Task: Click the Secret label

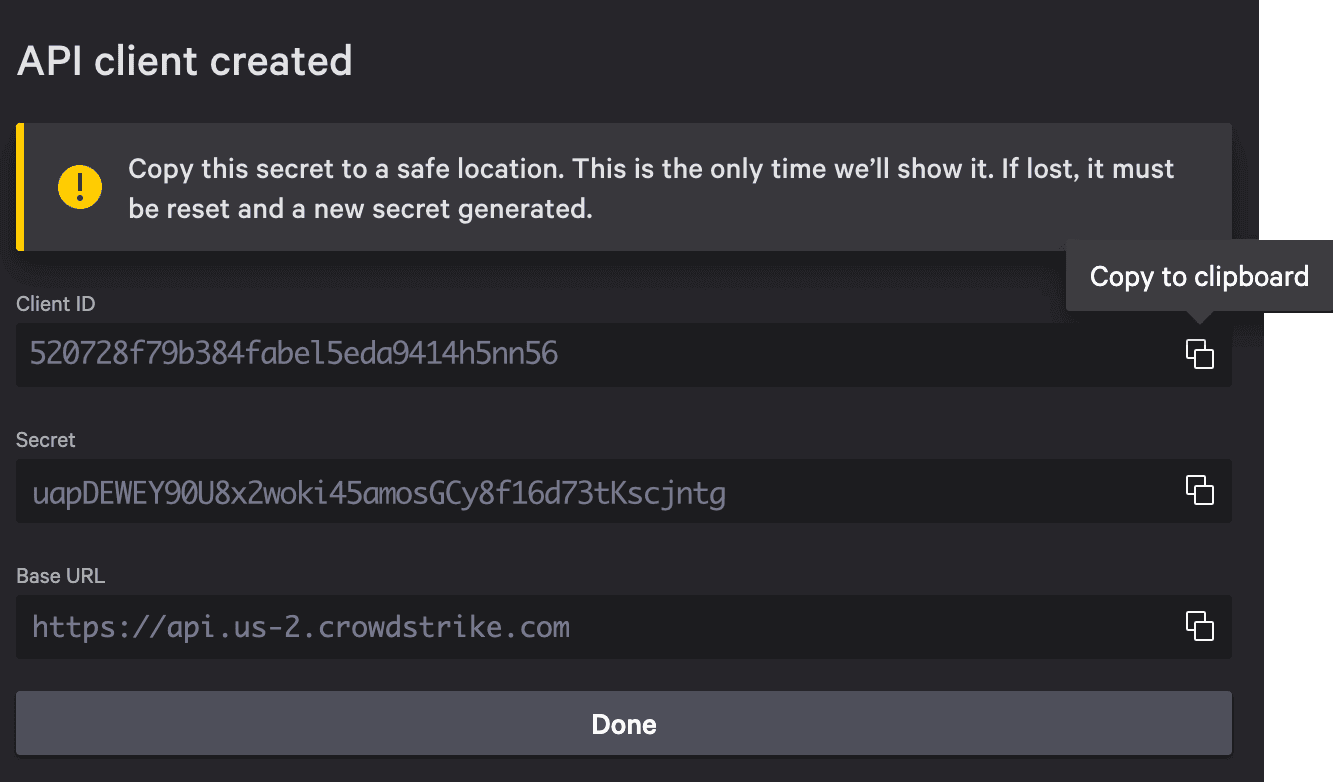Action: click(45, 440)
